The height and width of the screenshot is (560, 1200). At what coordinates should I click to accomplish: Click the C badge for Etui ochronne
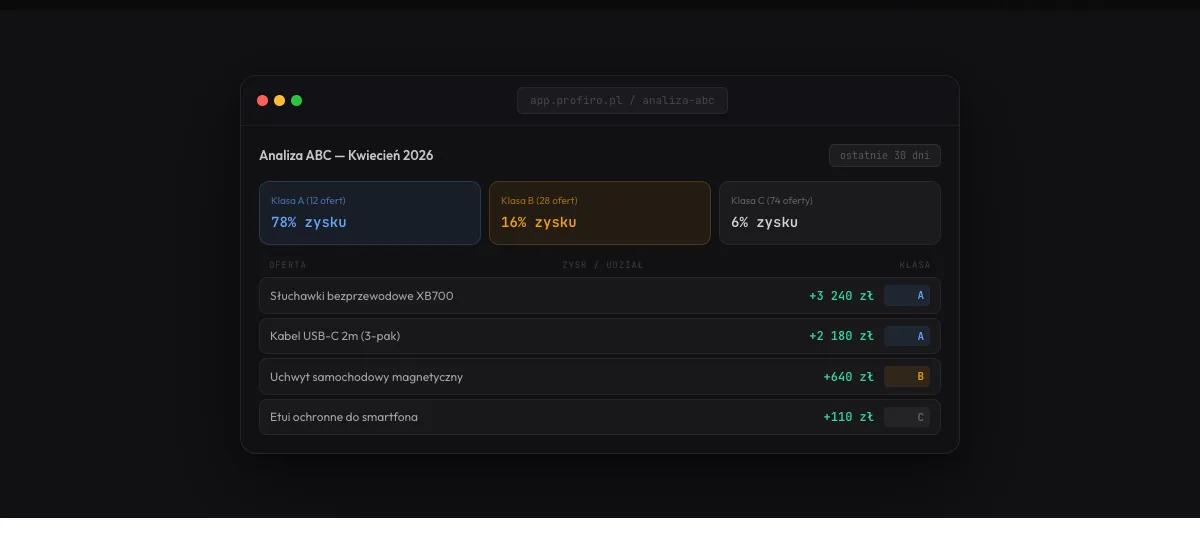(x=907, y=417)
